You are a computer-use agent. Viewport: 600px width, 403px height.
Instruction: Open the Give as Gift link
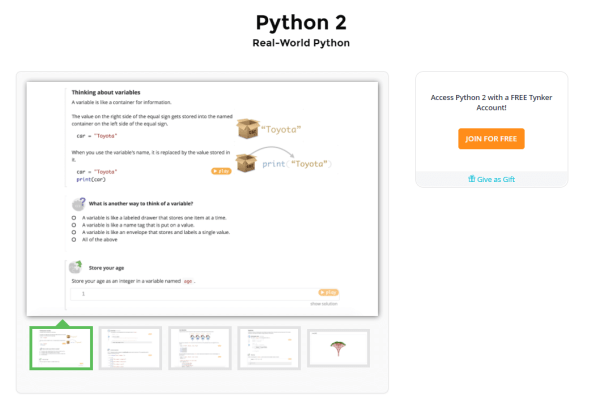(491, 179)
